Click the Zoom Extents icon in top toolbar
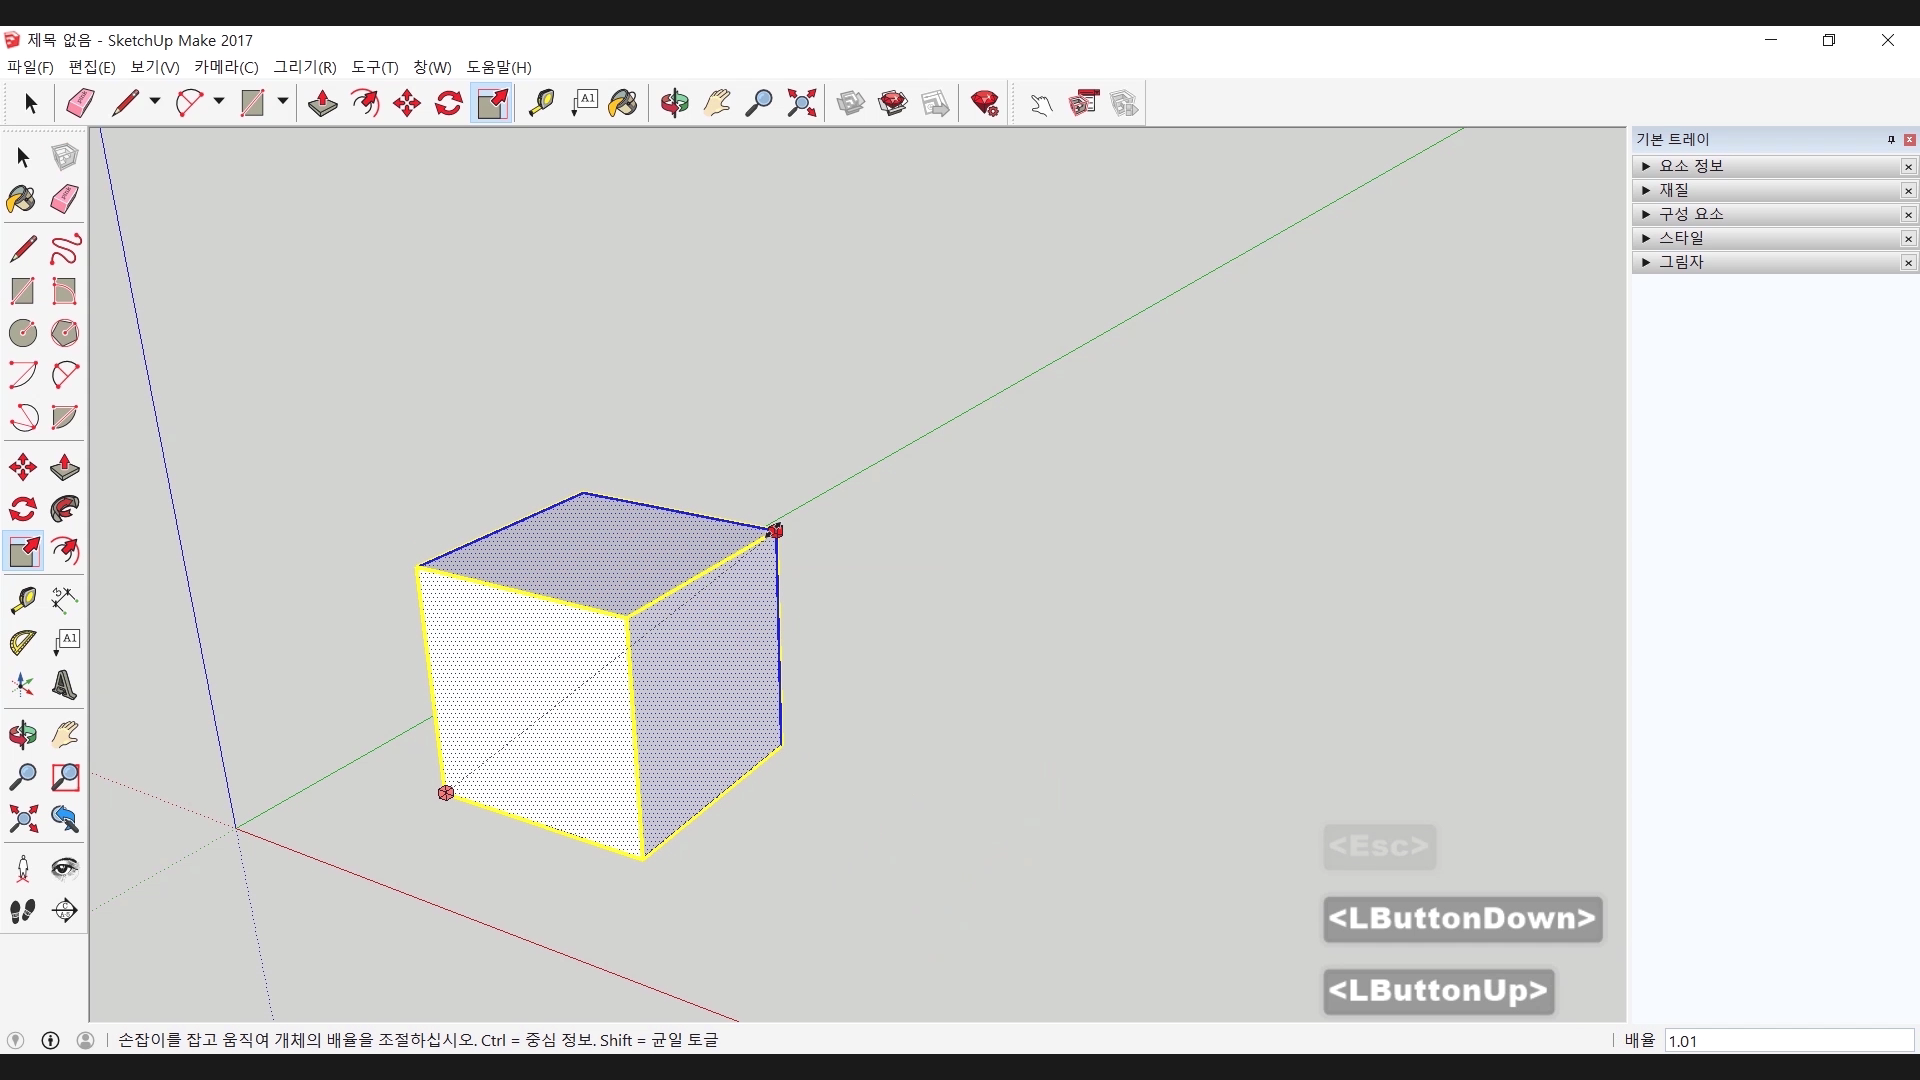Screen dimensions: 1920x1080 coord(801,103)
